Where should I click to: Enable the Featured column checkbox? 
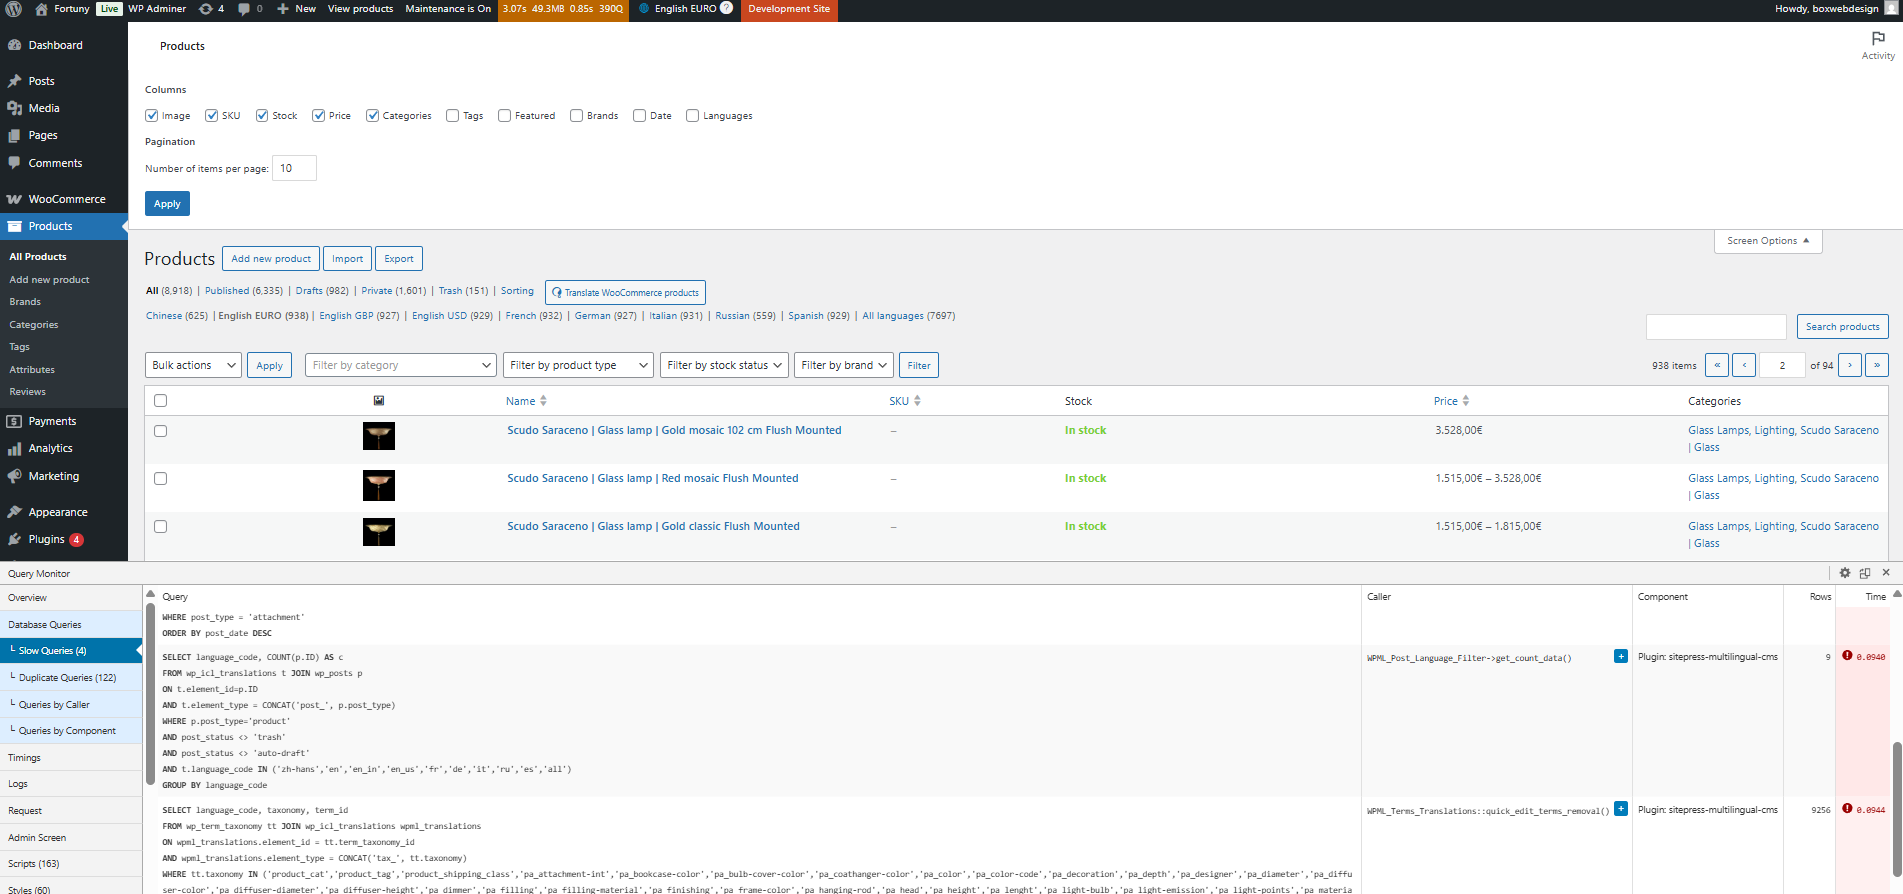(505, 116)
